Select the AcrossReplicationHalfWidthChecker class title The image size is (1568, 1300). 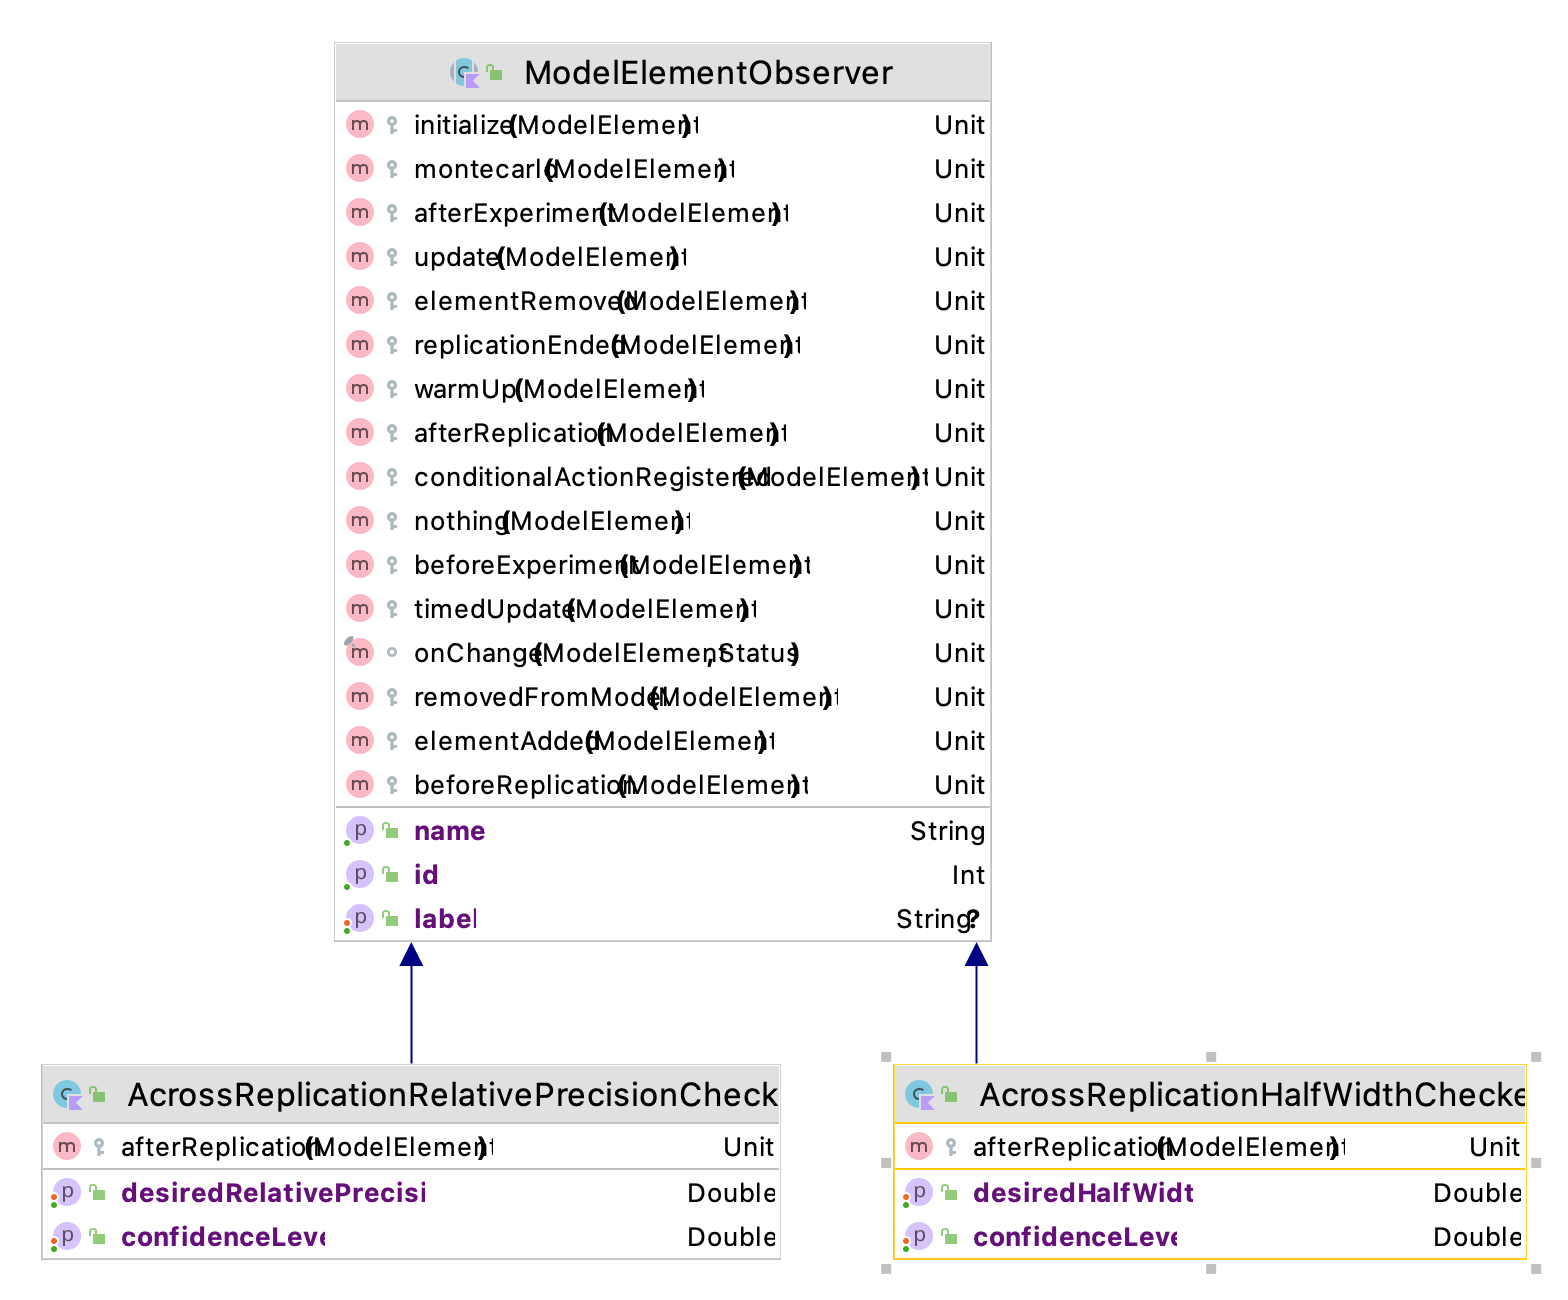[x=1252, y=1095]
